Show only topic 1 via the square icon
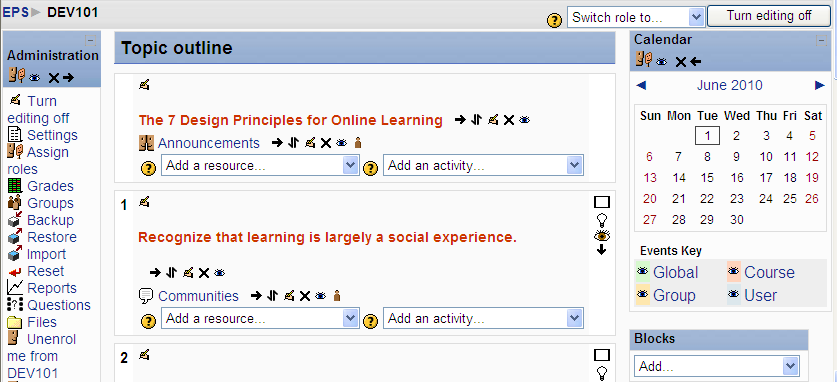The height and width of the screenshot is (382, 837). tap(602, 202)
